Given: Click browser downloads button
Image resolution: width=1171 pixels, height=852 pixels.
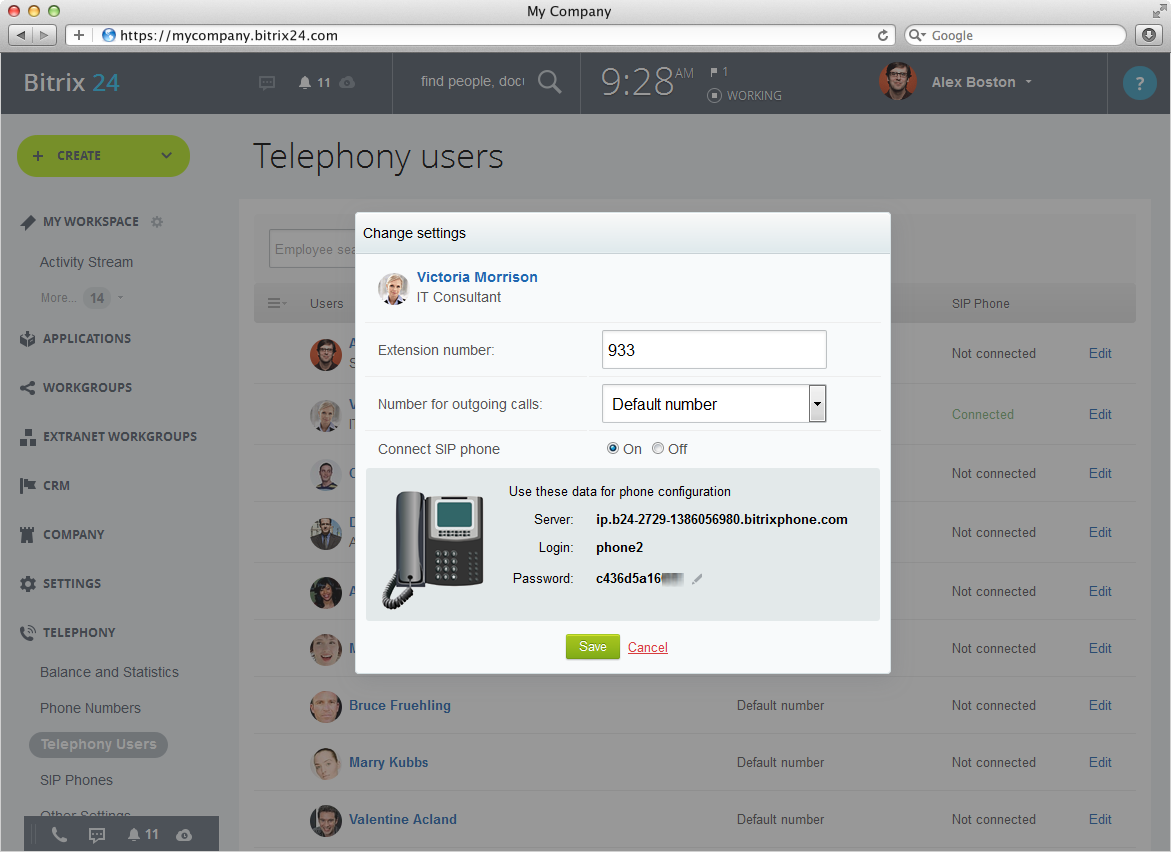Looking at the screenshot, I should coord(1149,35).
